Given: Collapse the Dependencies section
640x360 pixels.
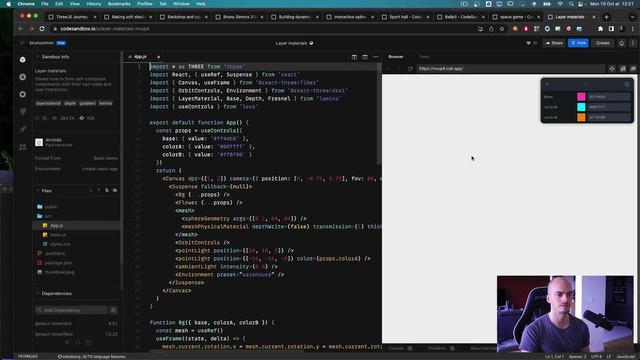Looking at the screenshot, I should point(38,293).
